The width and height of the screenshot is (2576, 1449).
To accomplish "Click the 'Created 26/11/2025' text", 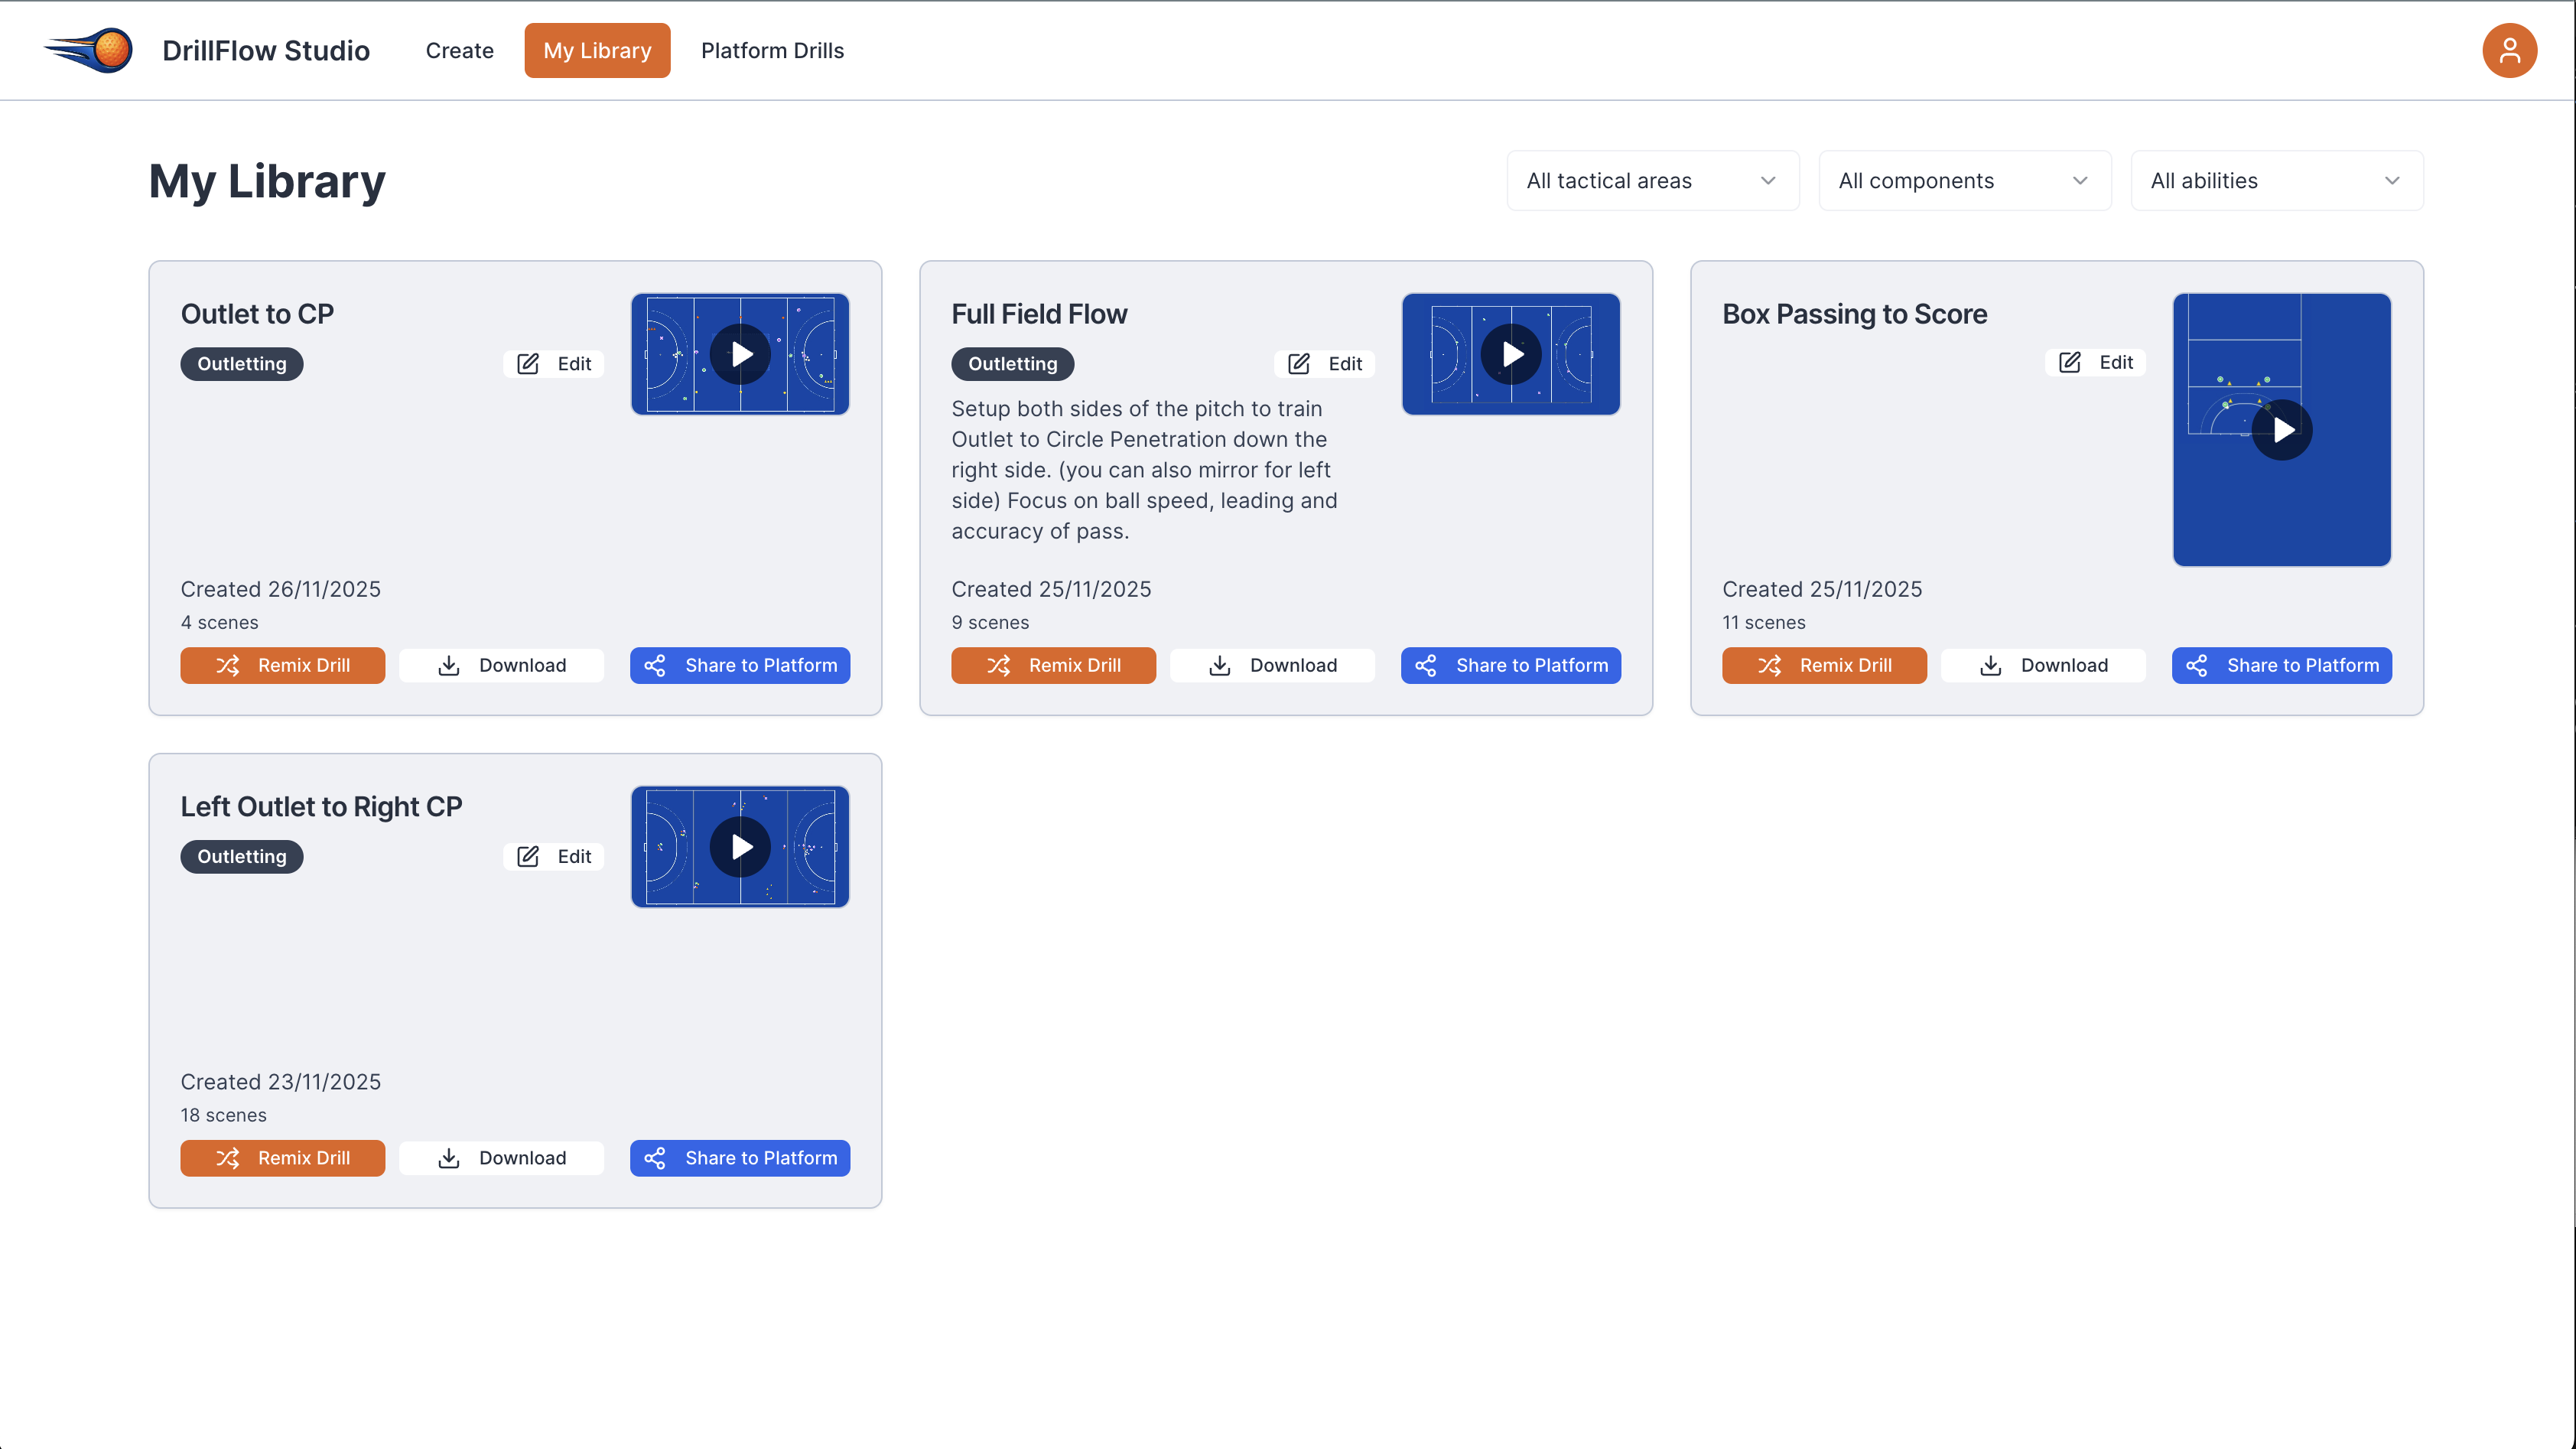I will [x=280, y=589].
